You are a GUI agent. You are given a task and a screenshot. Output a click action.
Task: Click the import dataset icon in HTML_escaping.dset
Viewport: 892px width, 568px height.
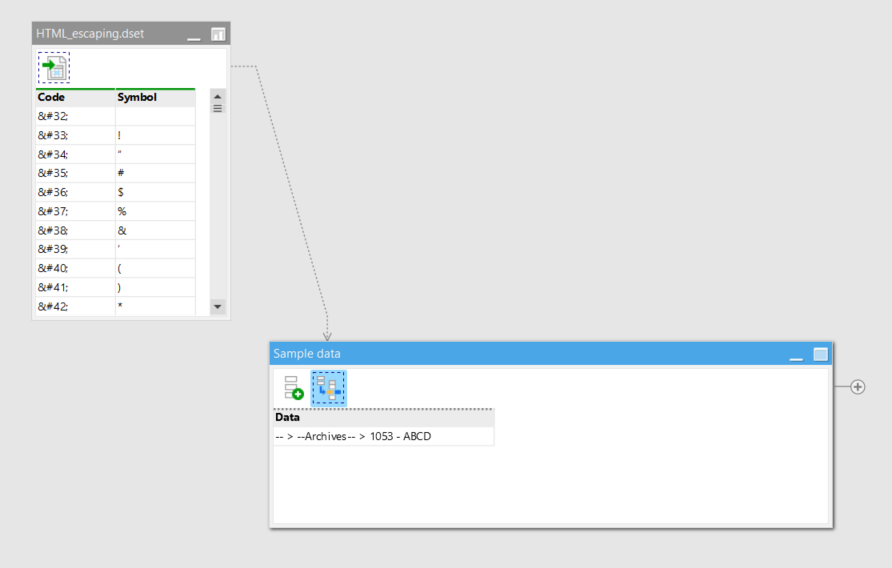[x=54, y=67]
